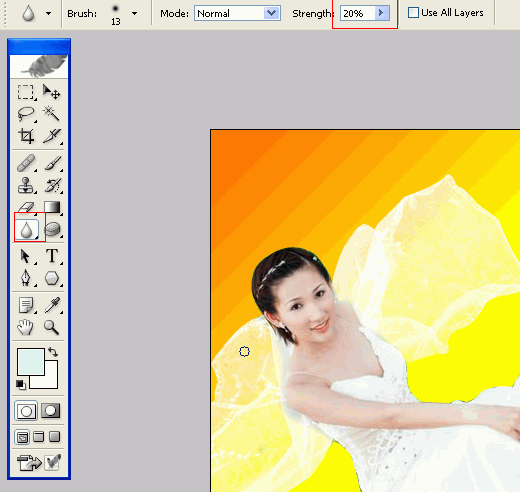Open the Mode dropdown showing Normal
The image size is (520, 492).
click(x=237, y=13)
